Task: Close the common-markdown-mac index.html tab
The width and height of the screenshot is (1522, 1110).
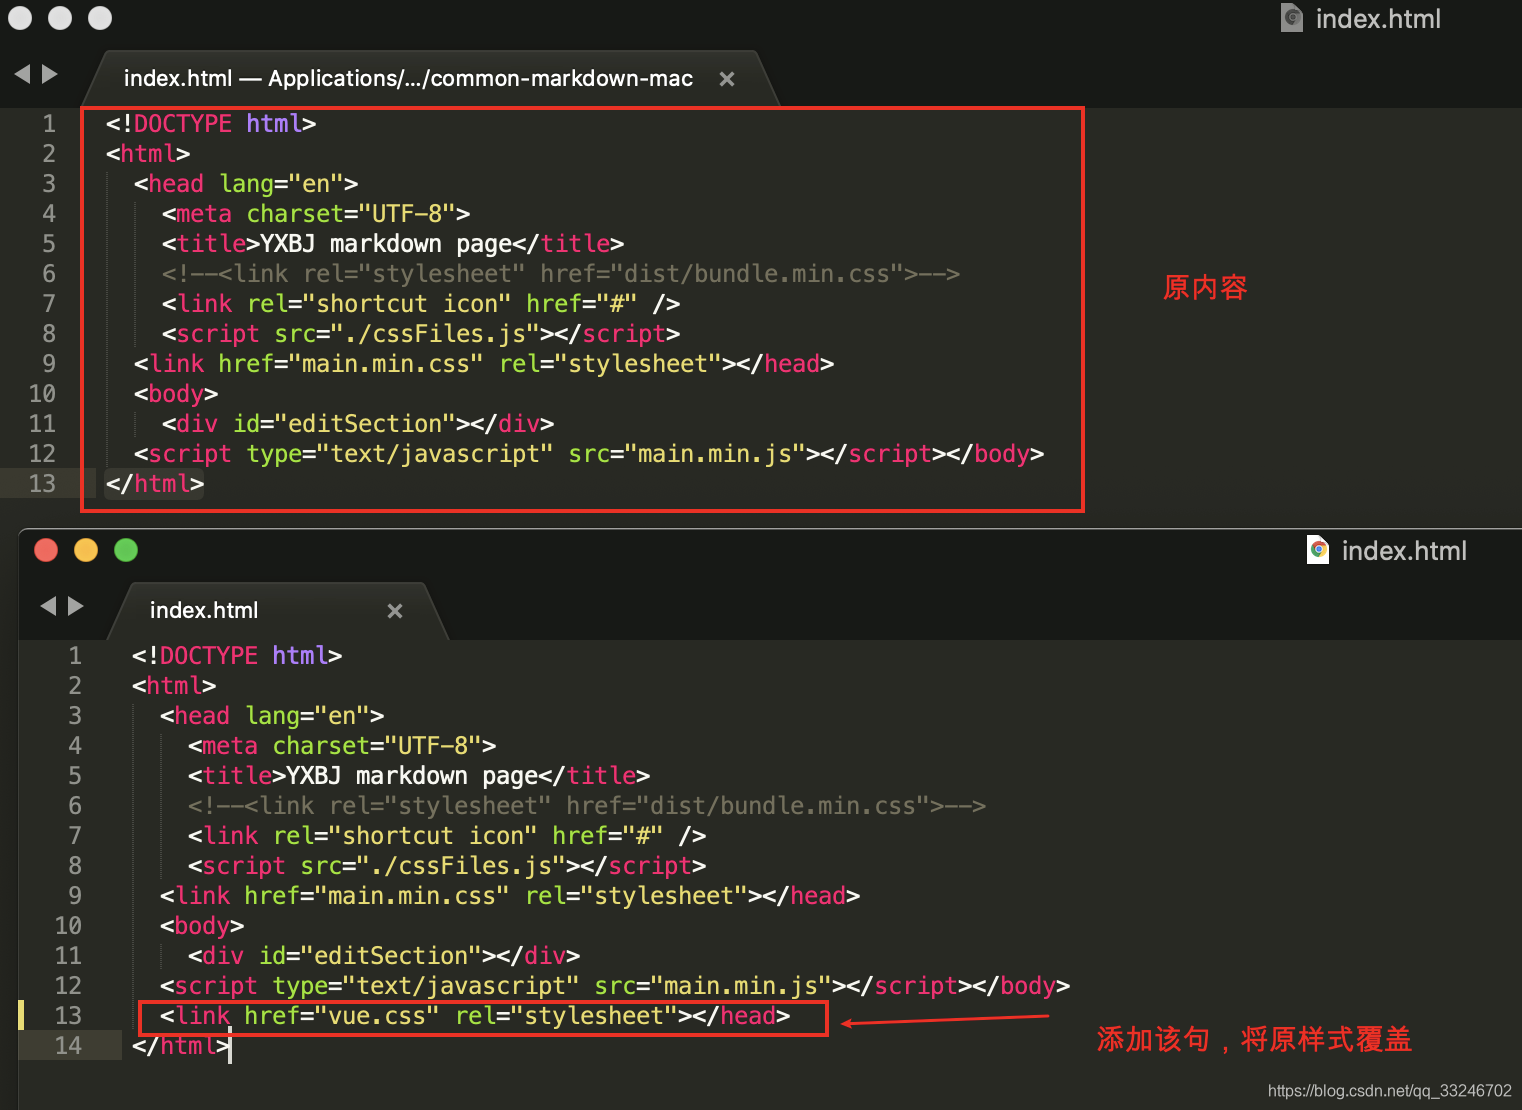Action: [727, 79]
